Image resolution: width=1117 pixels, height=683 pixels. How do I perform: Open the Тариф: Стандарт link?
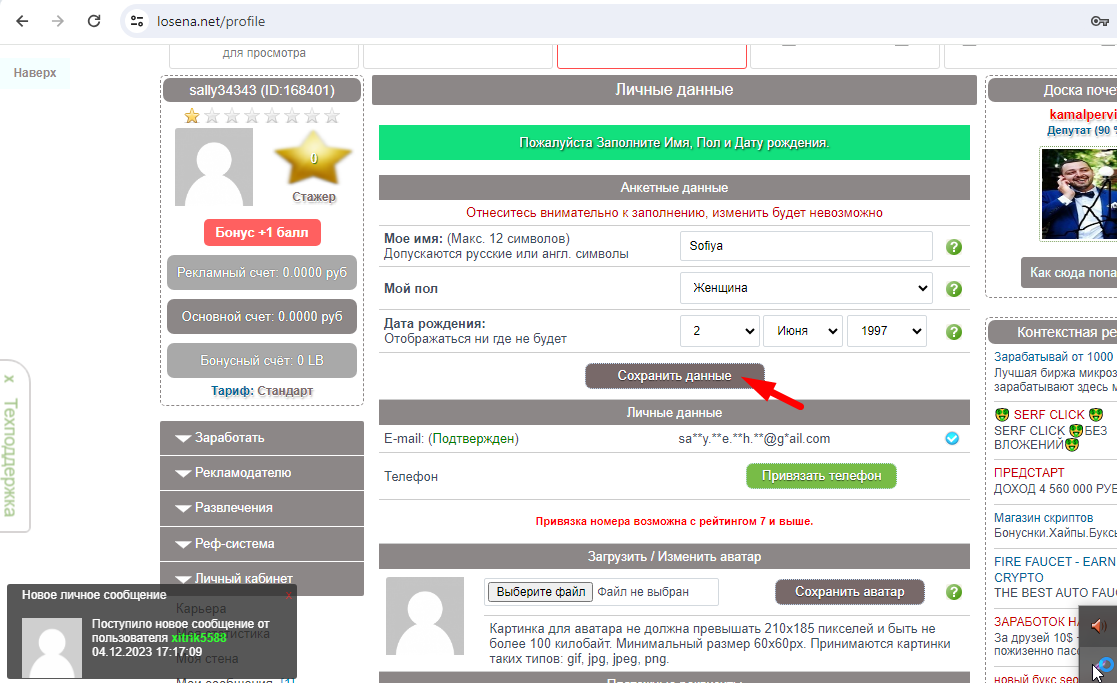[x=262, y=391]
